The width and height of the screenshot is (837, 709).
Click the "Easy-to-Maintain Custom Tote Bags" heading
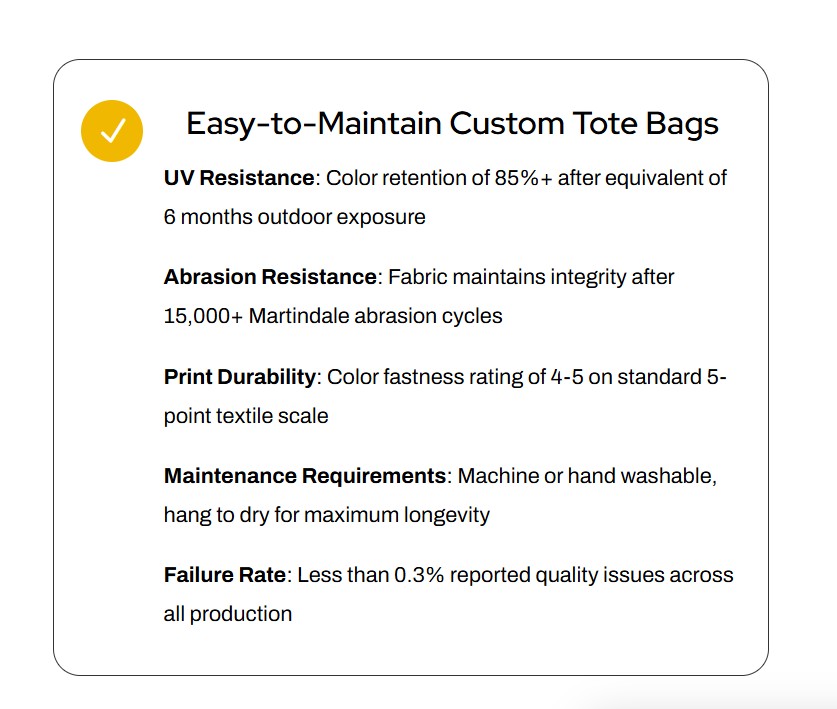click(452, 124)
